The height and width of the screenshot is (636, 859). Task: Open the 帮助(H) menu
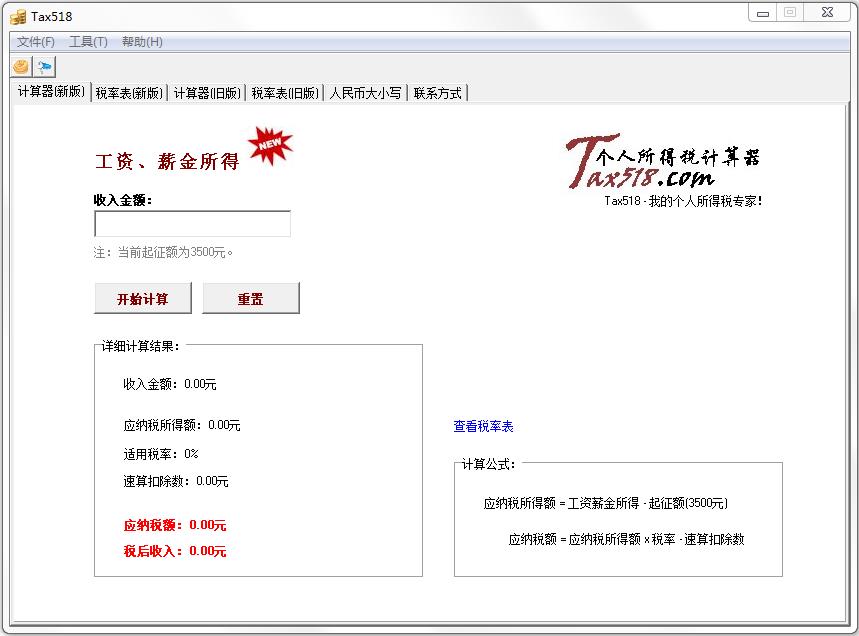[142, 42]
